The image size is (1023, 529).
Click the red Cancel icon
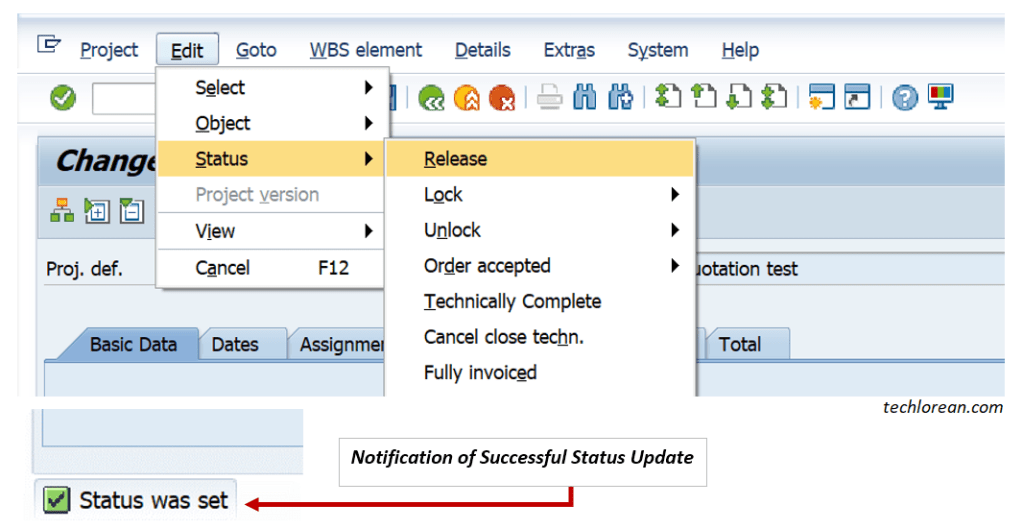pos(502,98)
